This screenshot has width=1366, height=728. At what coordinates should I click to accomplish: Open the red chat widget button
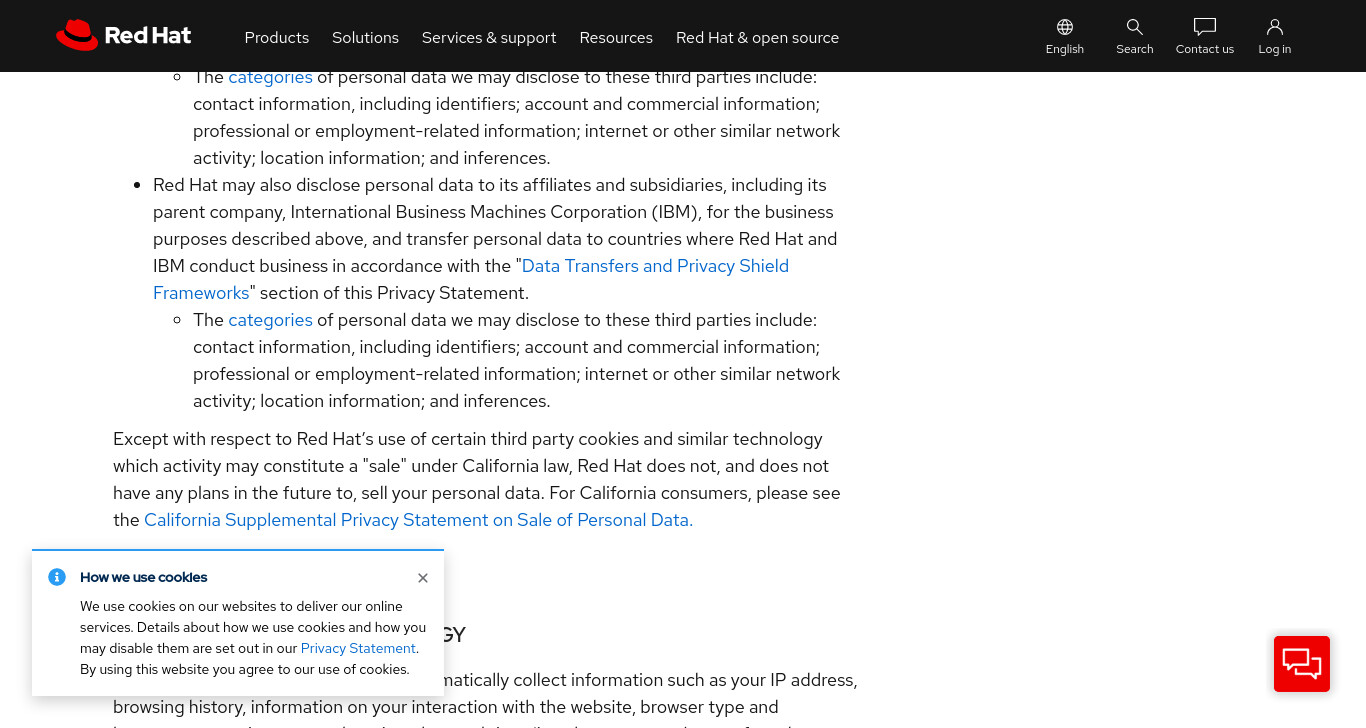point(1302,664)
